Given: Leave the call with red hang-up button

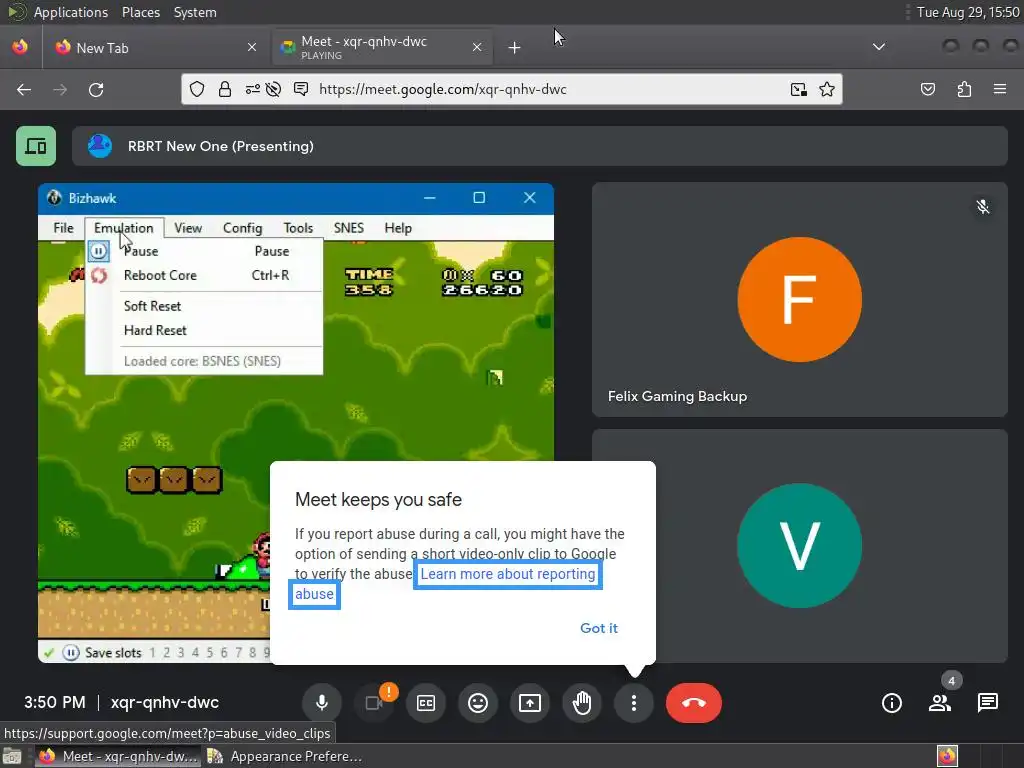Looking at the screenshot, I should pos(694,703).
